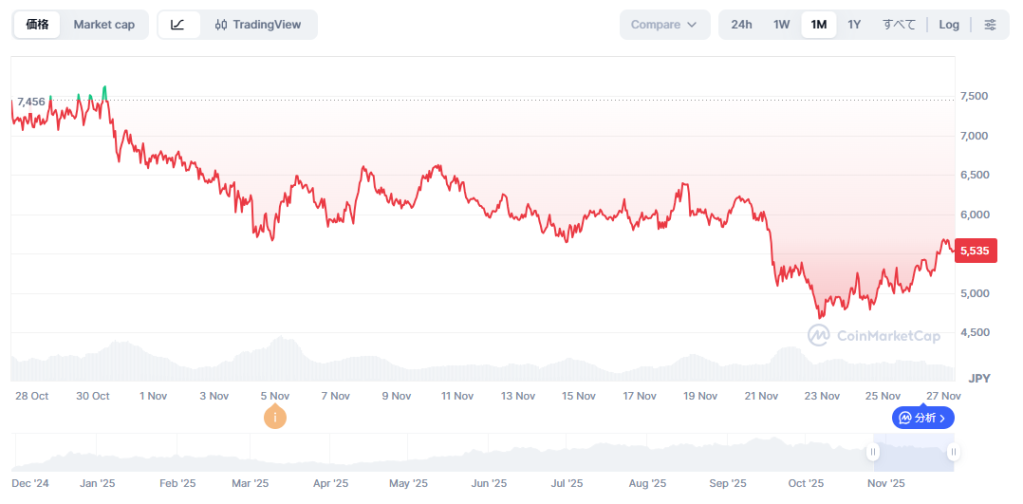Select the 価格 price toggle
The image size is (1023, 504).
tap(37, 25)
